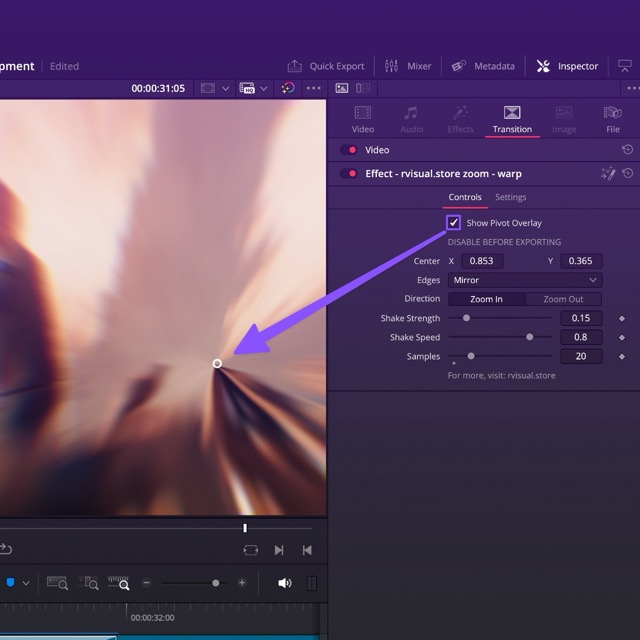
Task: Switch to the Settings subtab
Action: (x=511, y=198)
